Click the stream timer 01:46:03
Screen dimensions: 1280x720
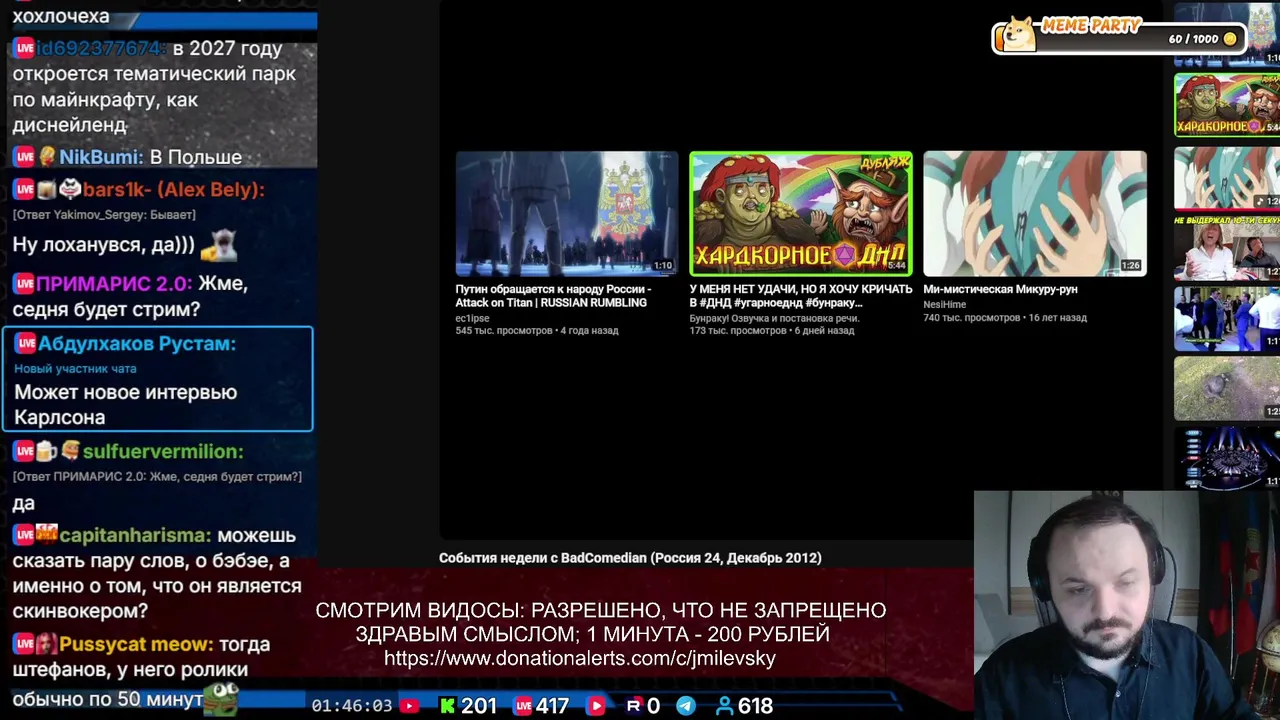[x=352, y=706]
